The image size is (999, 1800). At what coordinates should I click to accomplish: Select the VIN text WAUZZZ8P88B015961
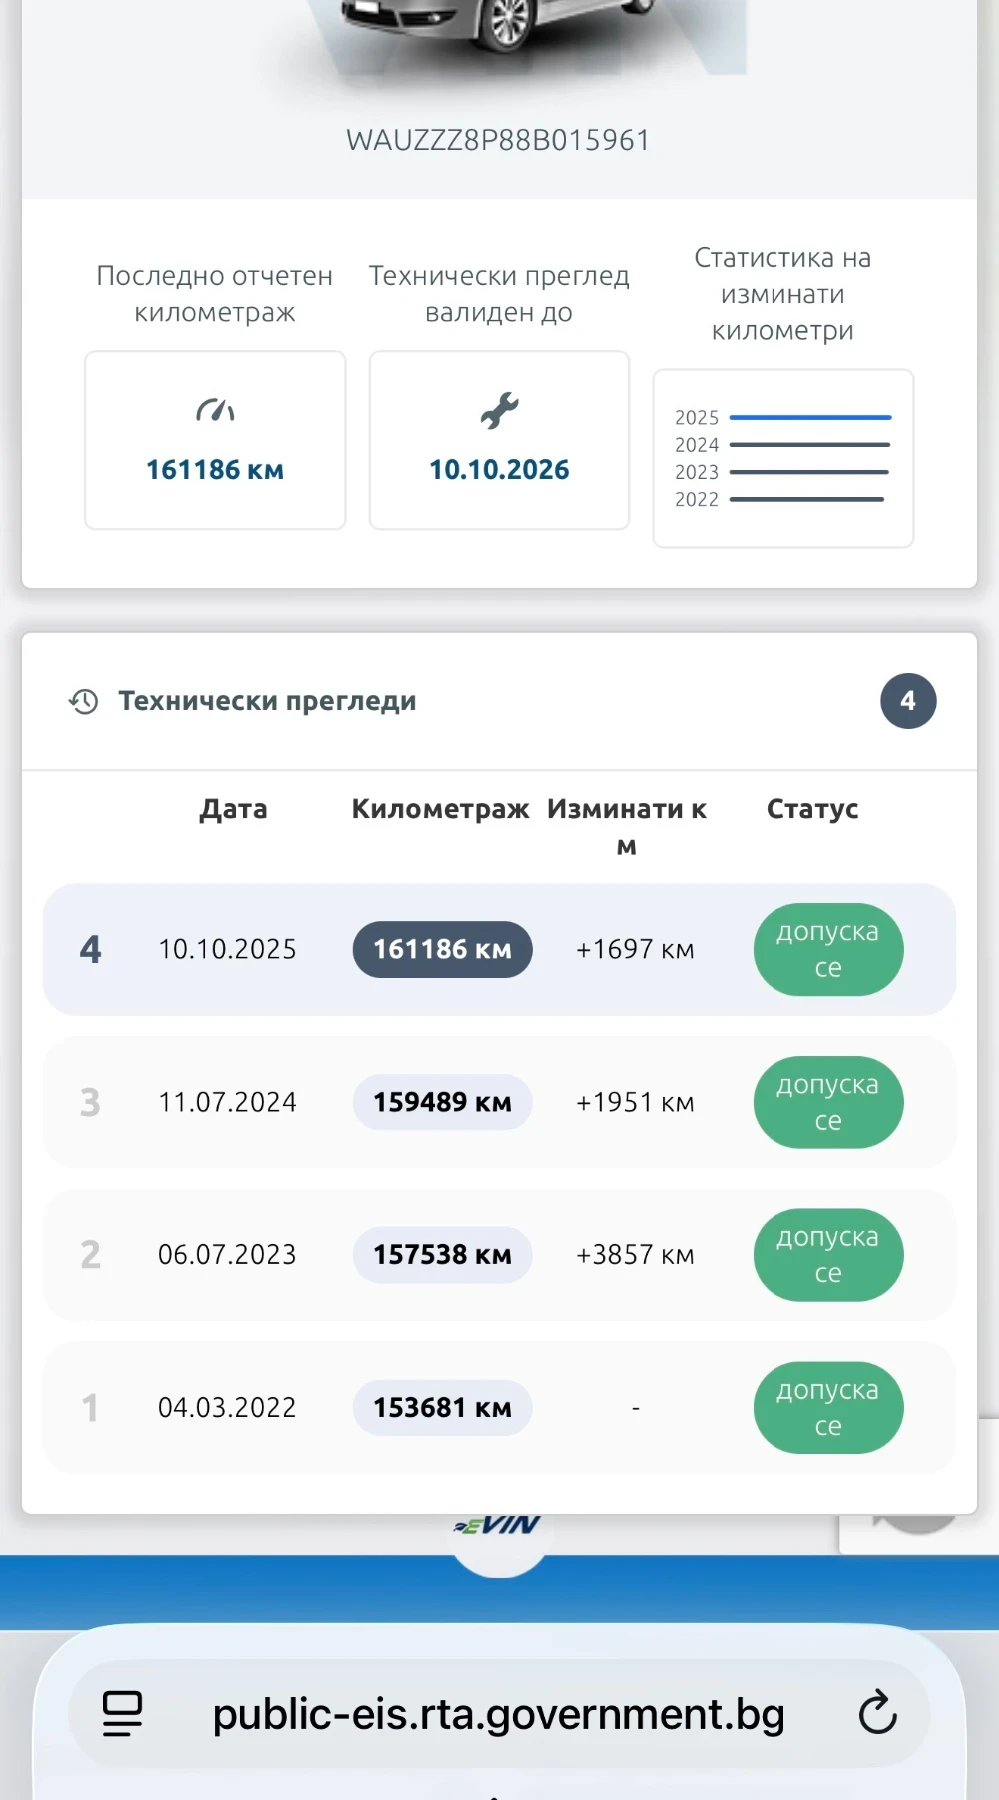click(498, 140)
